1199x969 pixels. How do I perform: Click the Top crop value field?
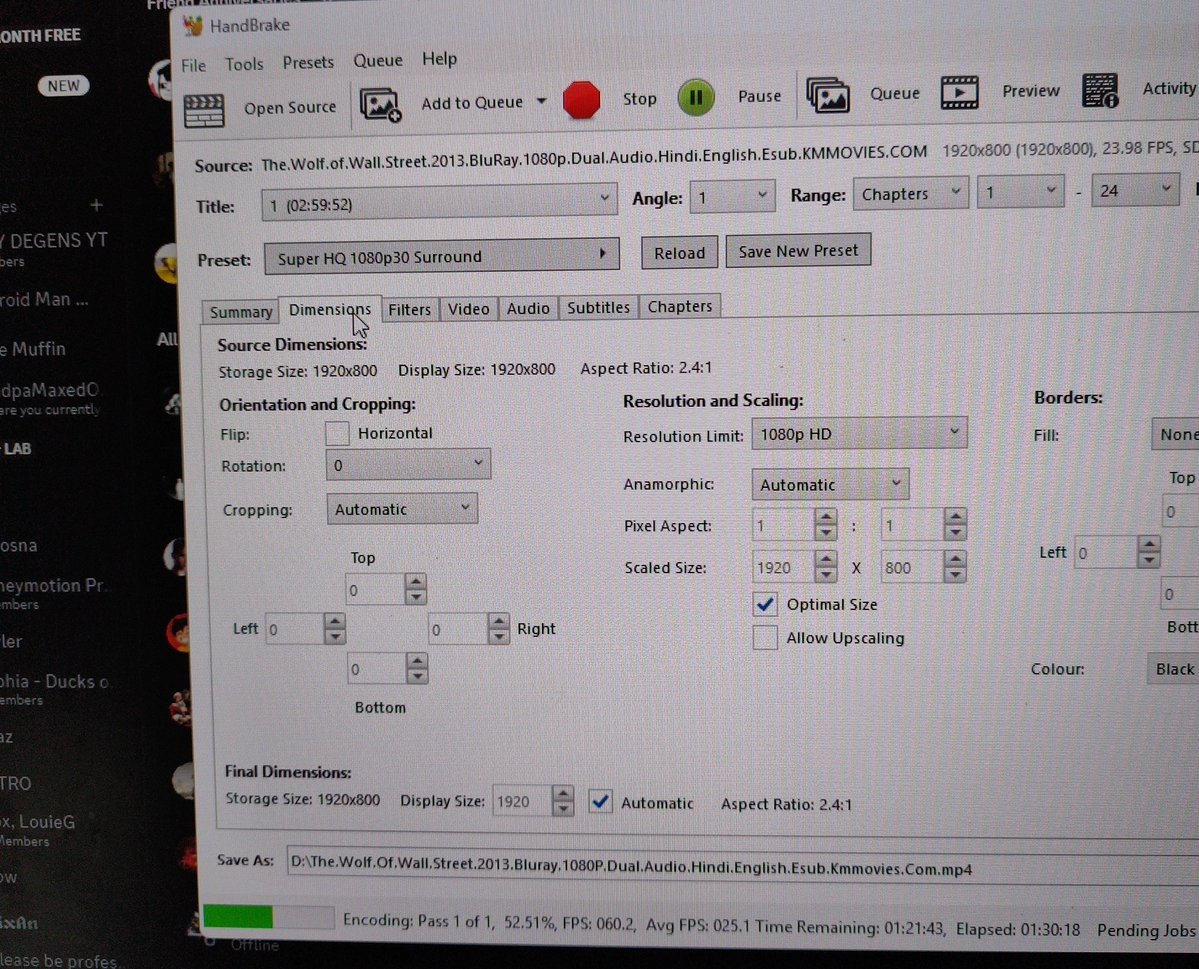pyautogui.click(x=375, y=590)
